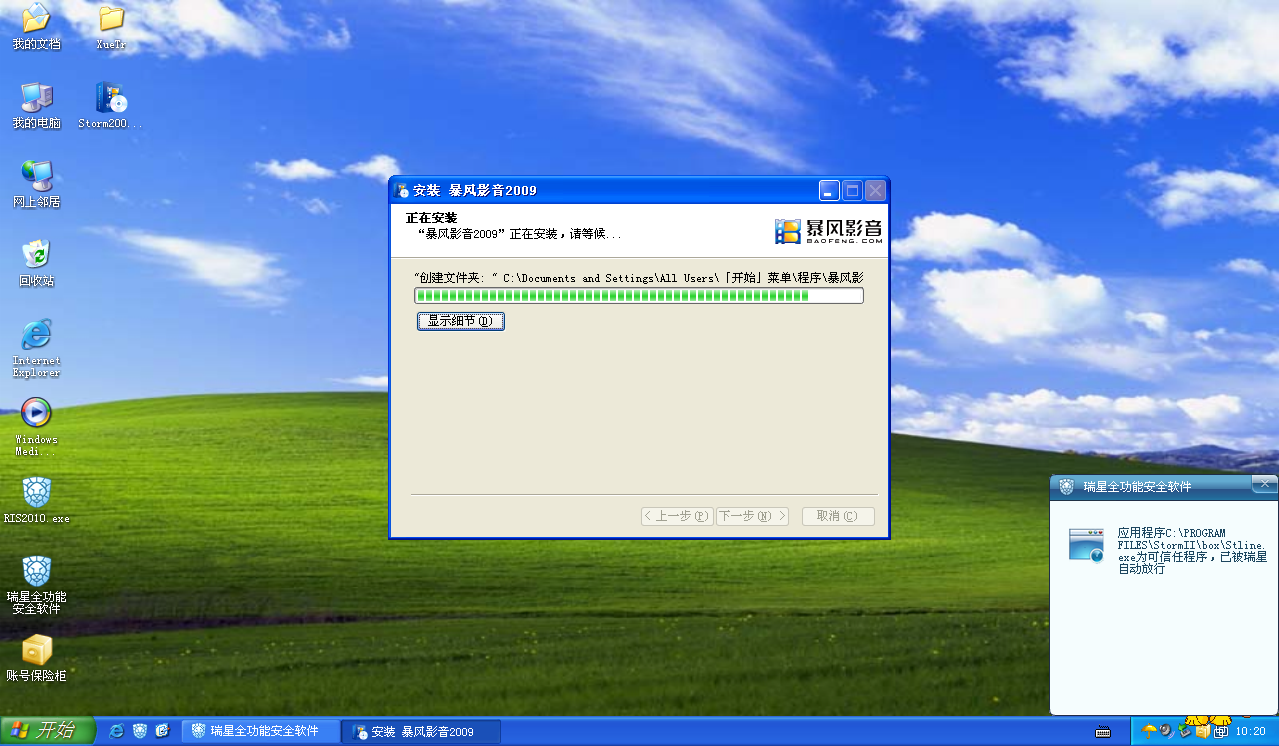Select the 我的电脑 desktop icon
The width and height of the screenshot is (1279, 746).
pyautogui.click(x=36, y=106)
